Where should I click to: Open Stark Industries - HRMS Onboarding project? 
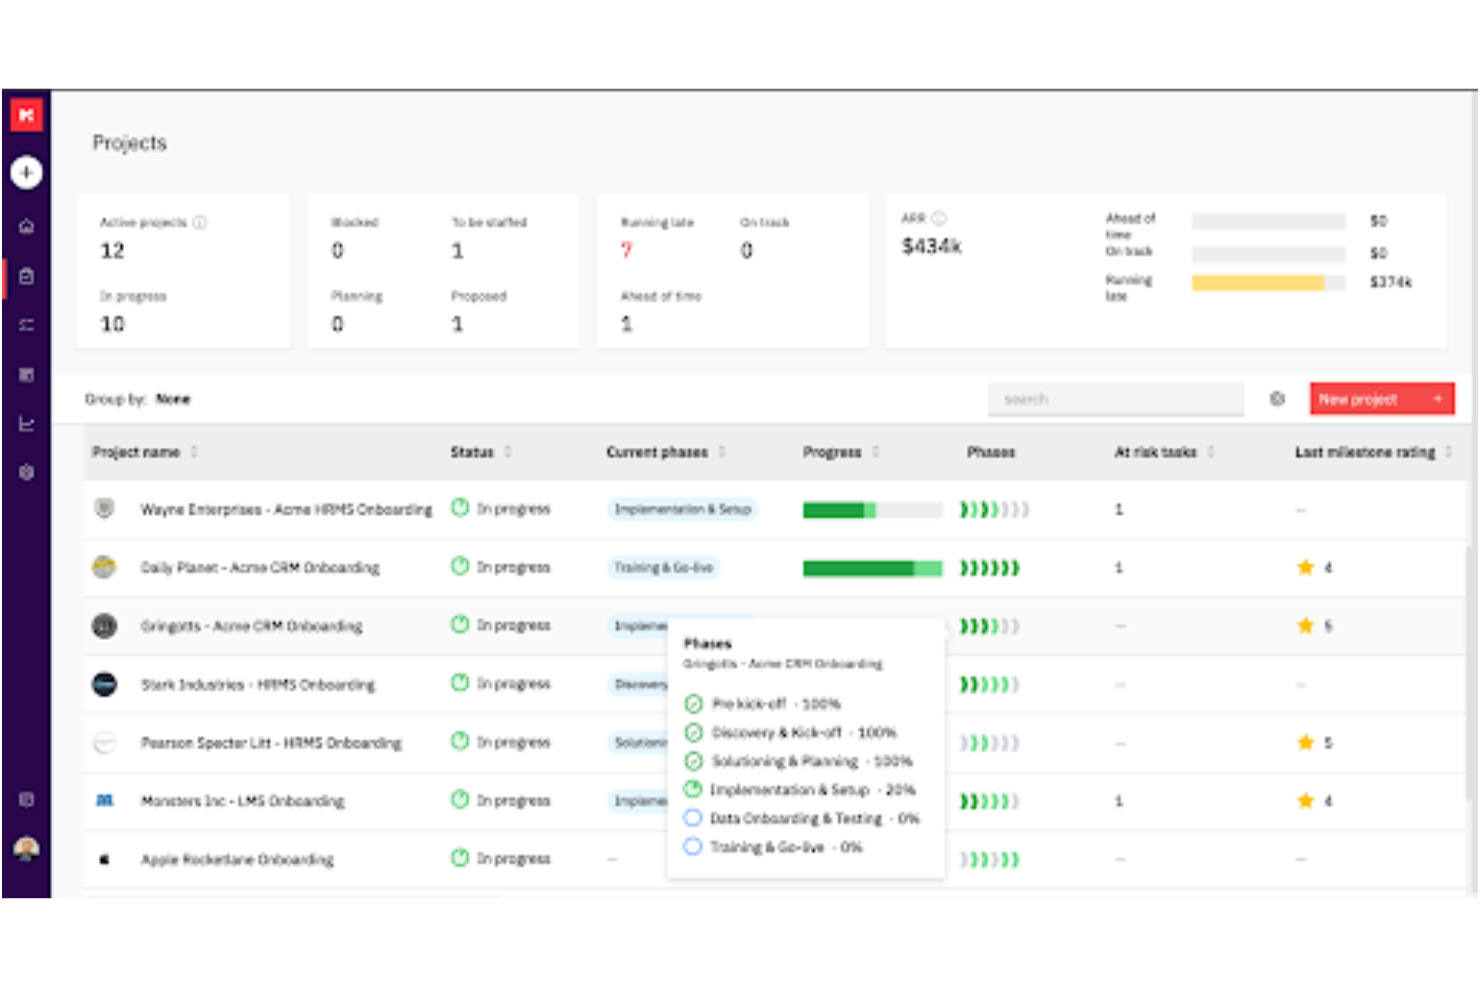[258, 685]
